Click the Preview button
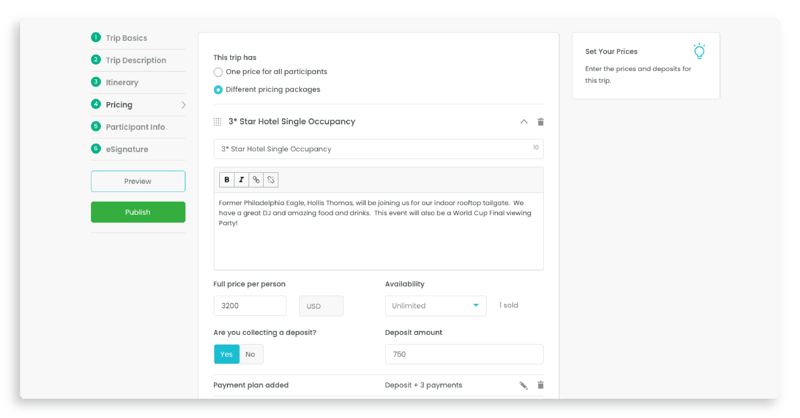This screenshot has height=418, width=800. coord(138,181)
